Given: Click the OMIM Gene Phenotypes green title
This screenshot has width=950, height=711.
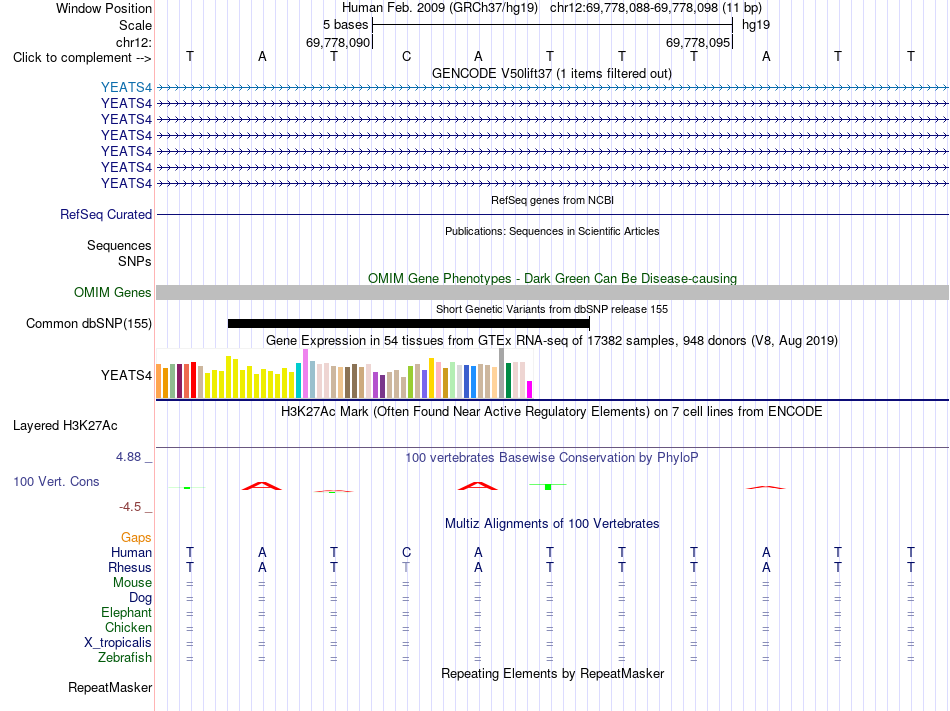Looking at the screenshot, I should coord(553,279).
